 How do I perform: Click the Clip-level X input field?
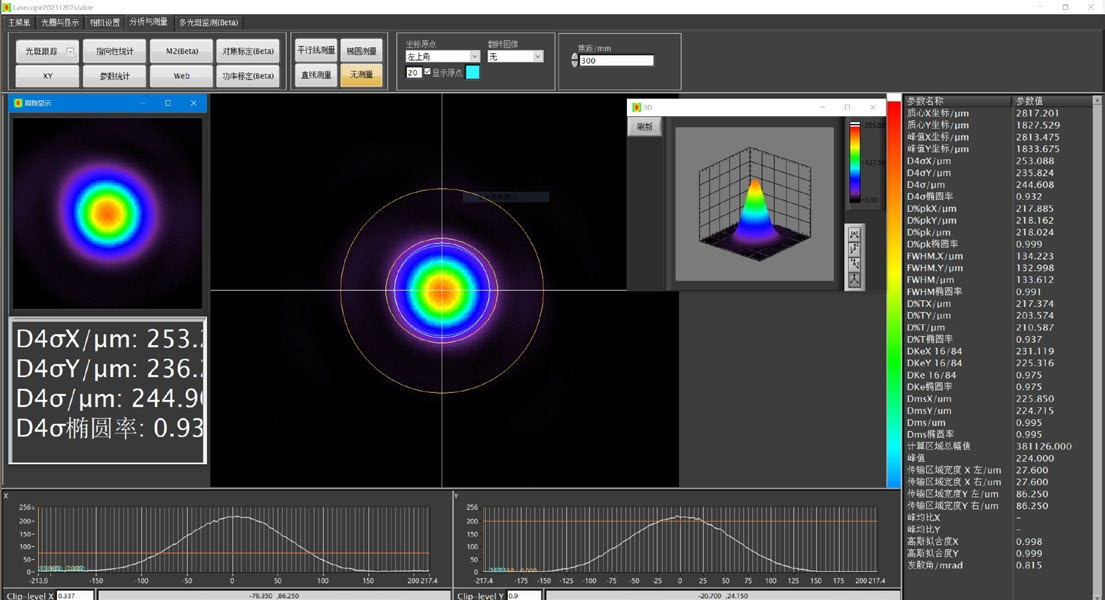[74, 595]
